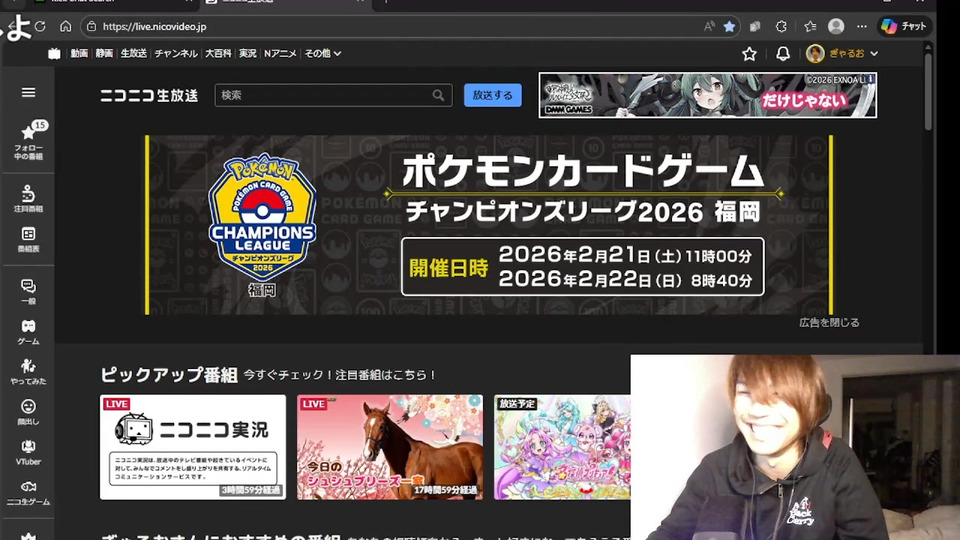Open the 大百科 menu item
The image size is (960, 540).
click(218, 53)
